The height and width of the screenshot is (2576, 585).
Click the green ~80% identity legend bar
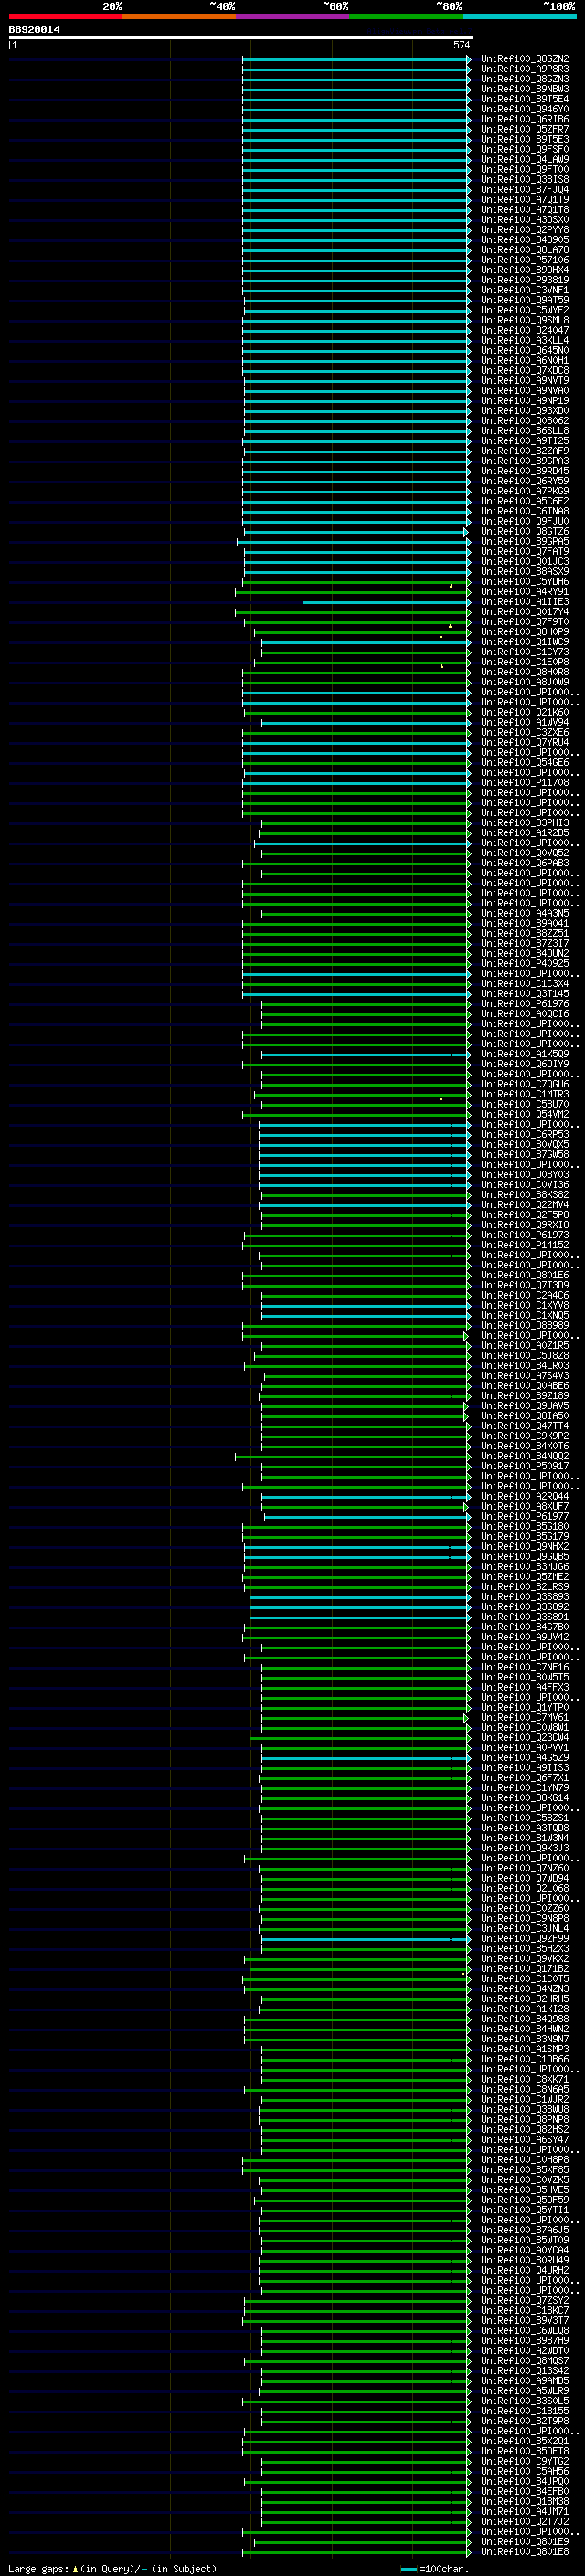(x=406, y=17)
